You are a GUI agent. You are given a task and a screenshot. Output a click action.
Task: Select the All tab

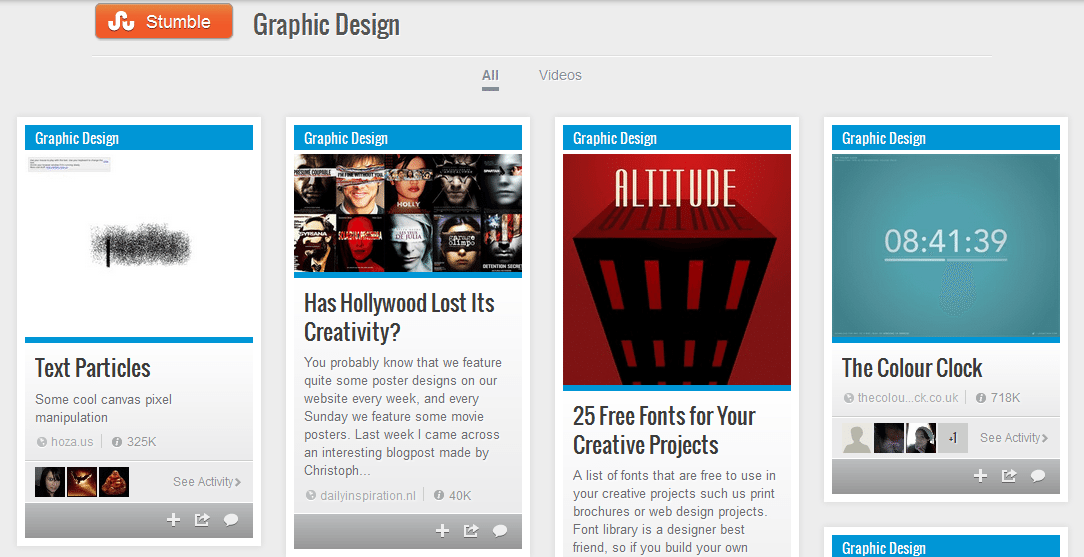[490, 75]
